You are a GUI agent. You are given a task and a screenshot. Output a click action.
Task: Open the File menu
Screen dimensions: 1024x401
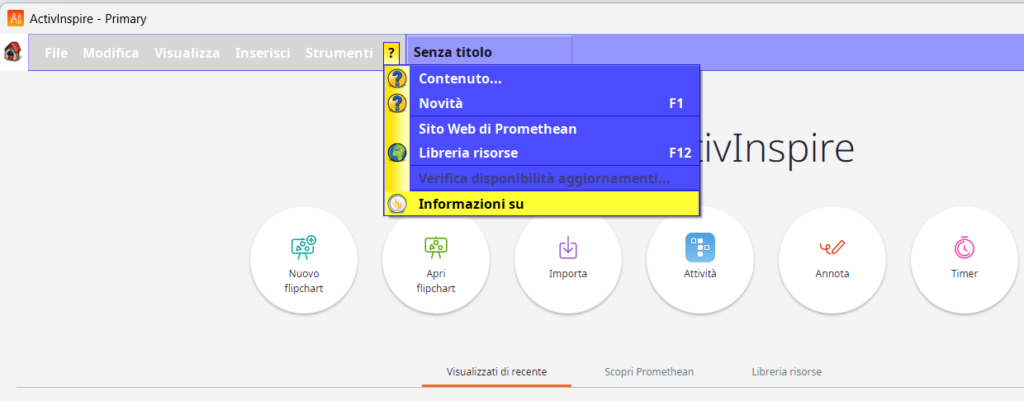point(56,53)
